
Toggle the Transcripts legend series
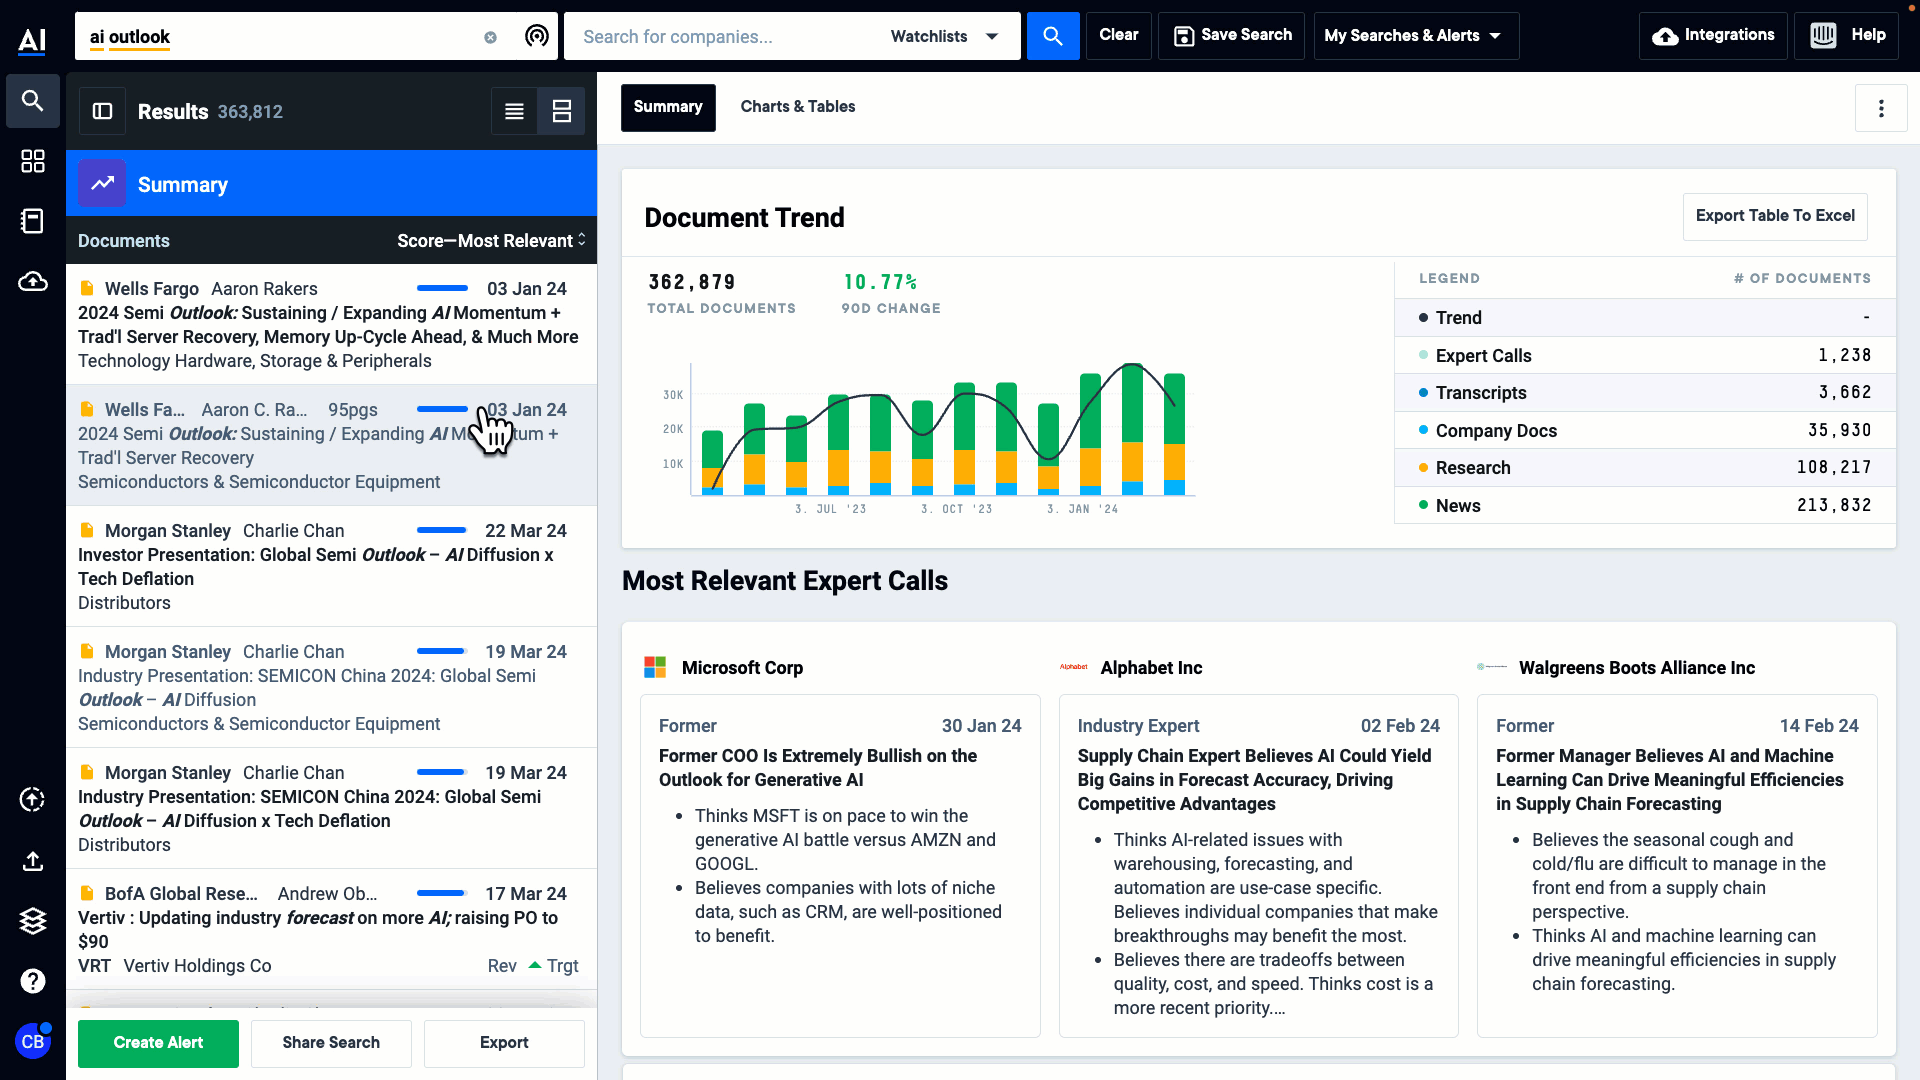1645,393
